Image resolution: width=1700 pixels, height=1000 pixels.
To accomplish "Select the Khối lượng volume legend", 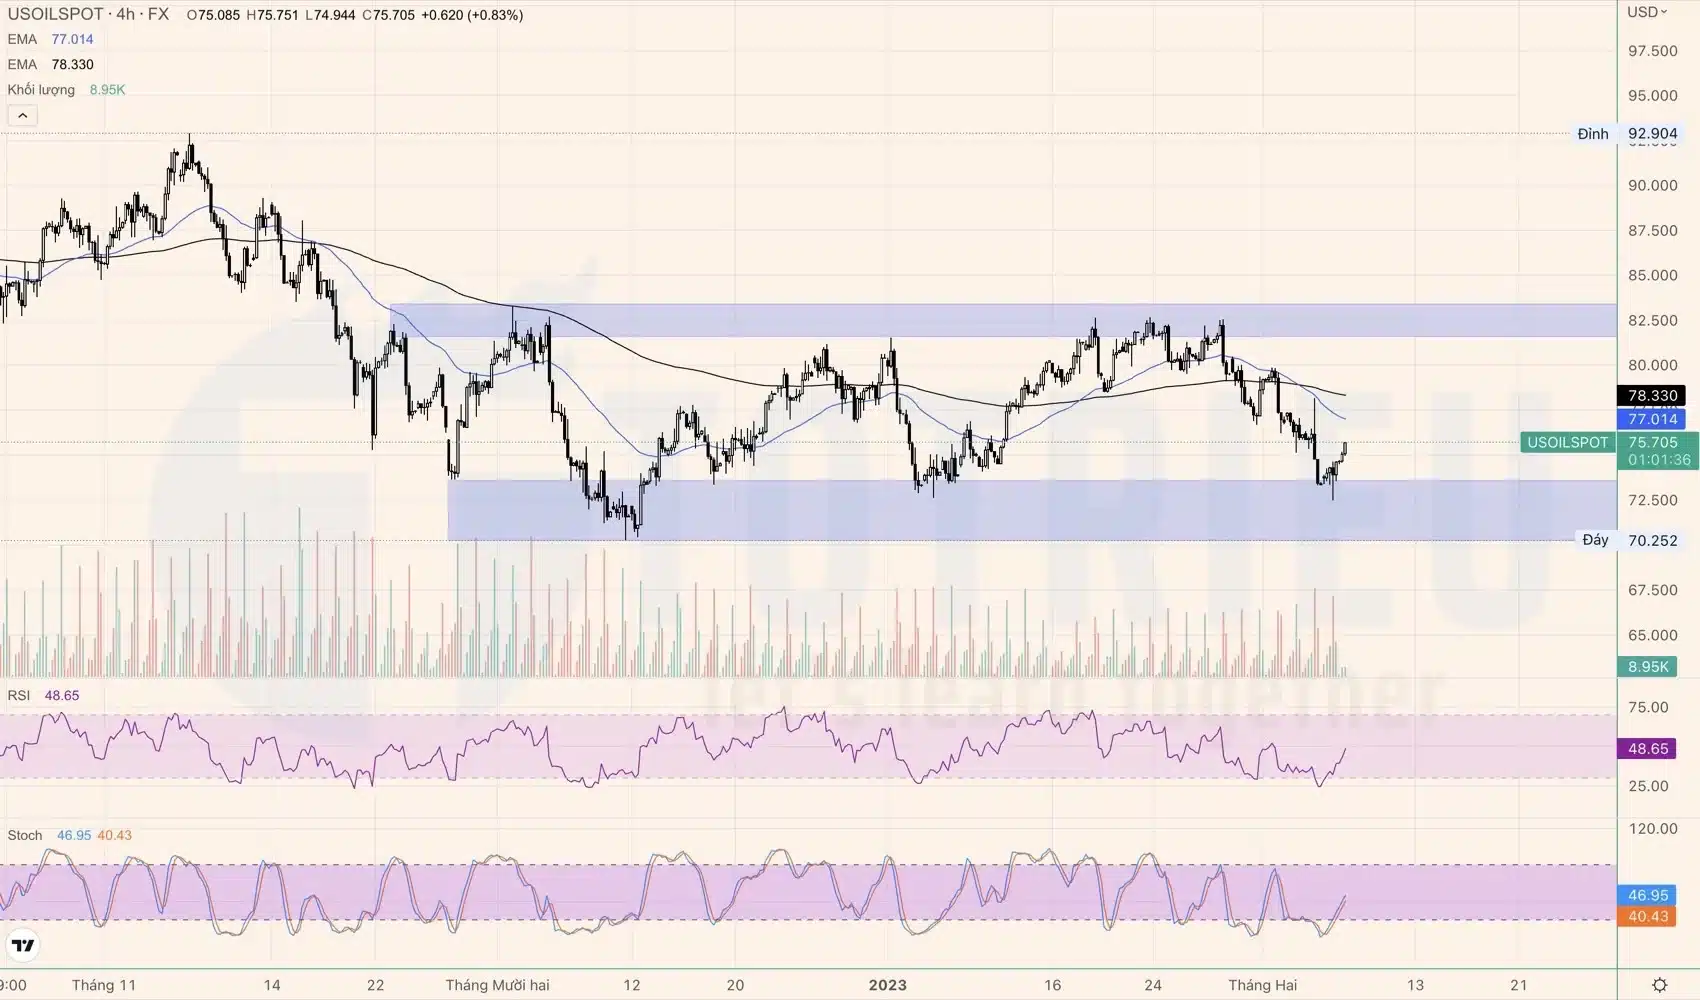I will [65, 90].
